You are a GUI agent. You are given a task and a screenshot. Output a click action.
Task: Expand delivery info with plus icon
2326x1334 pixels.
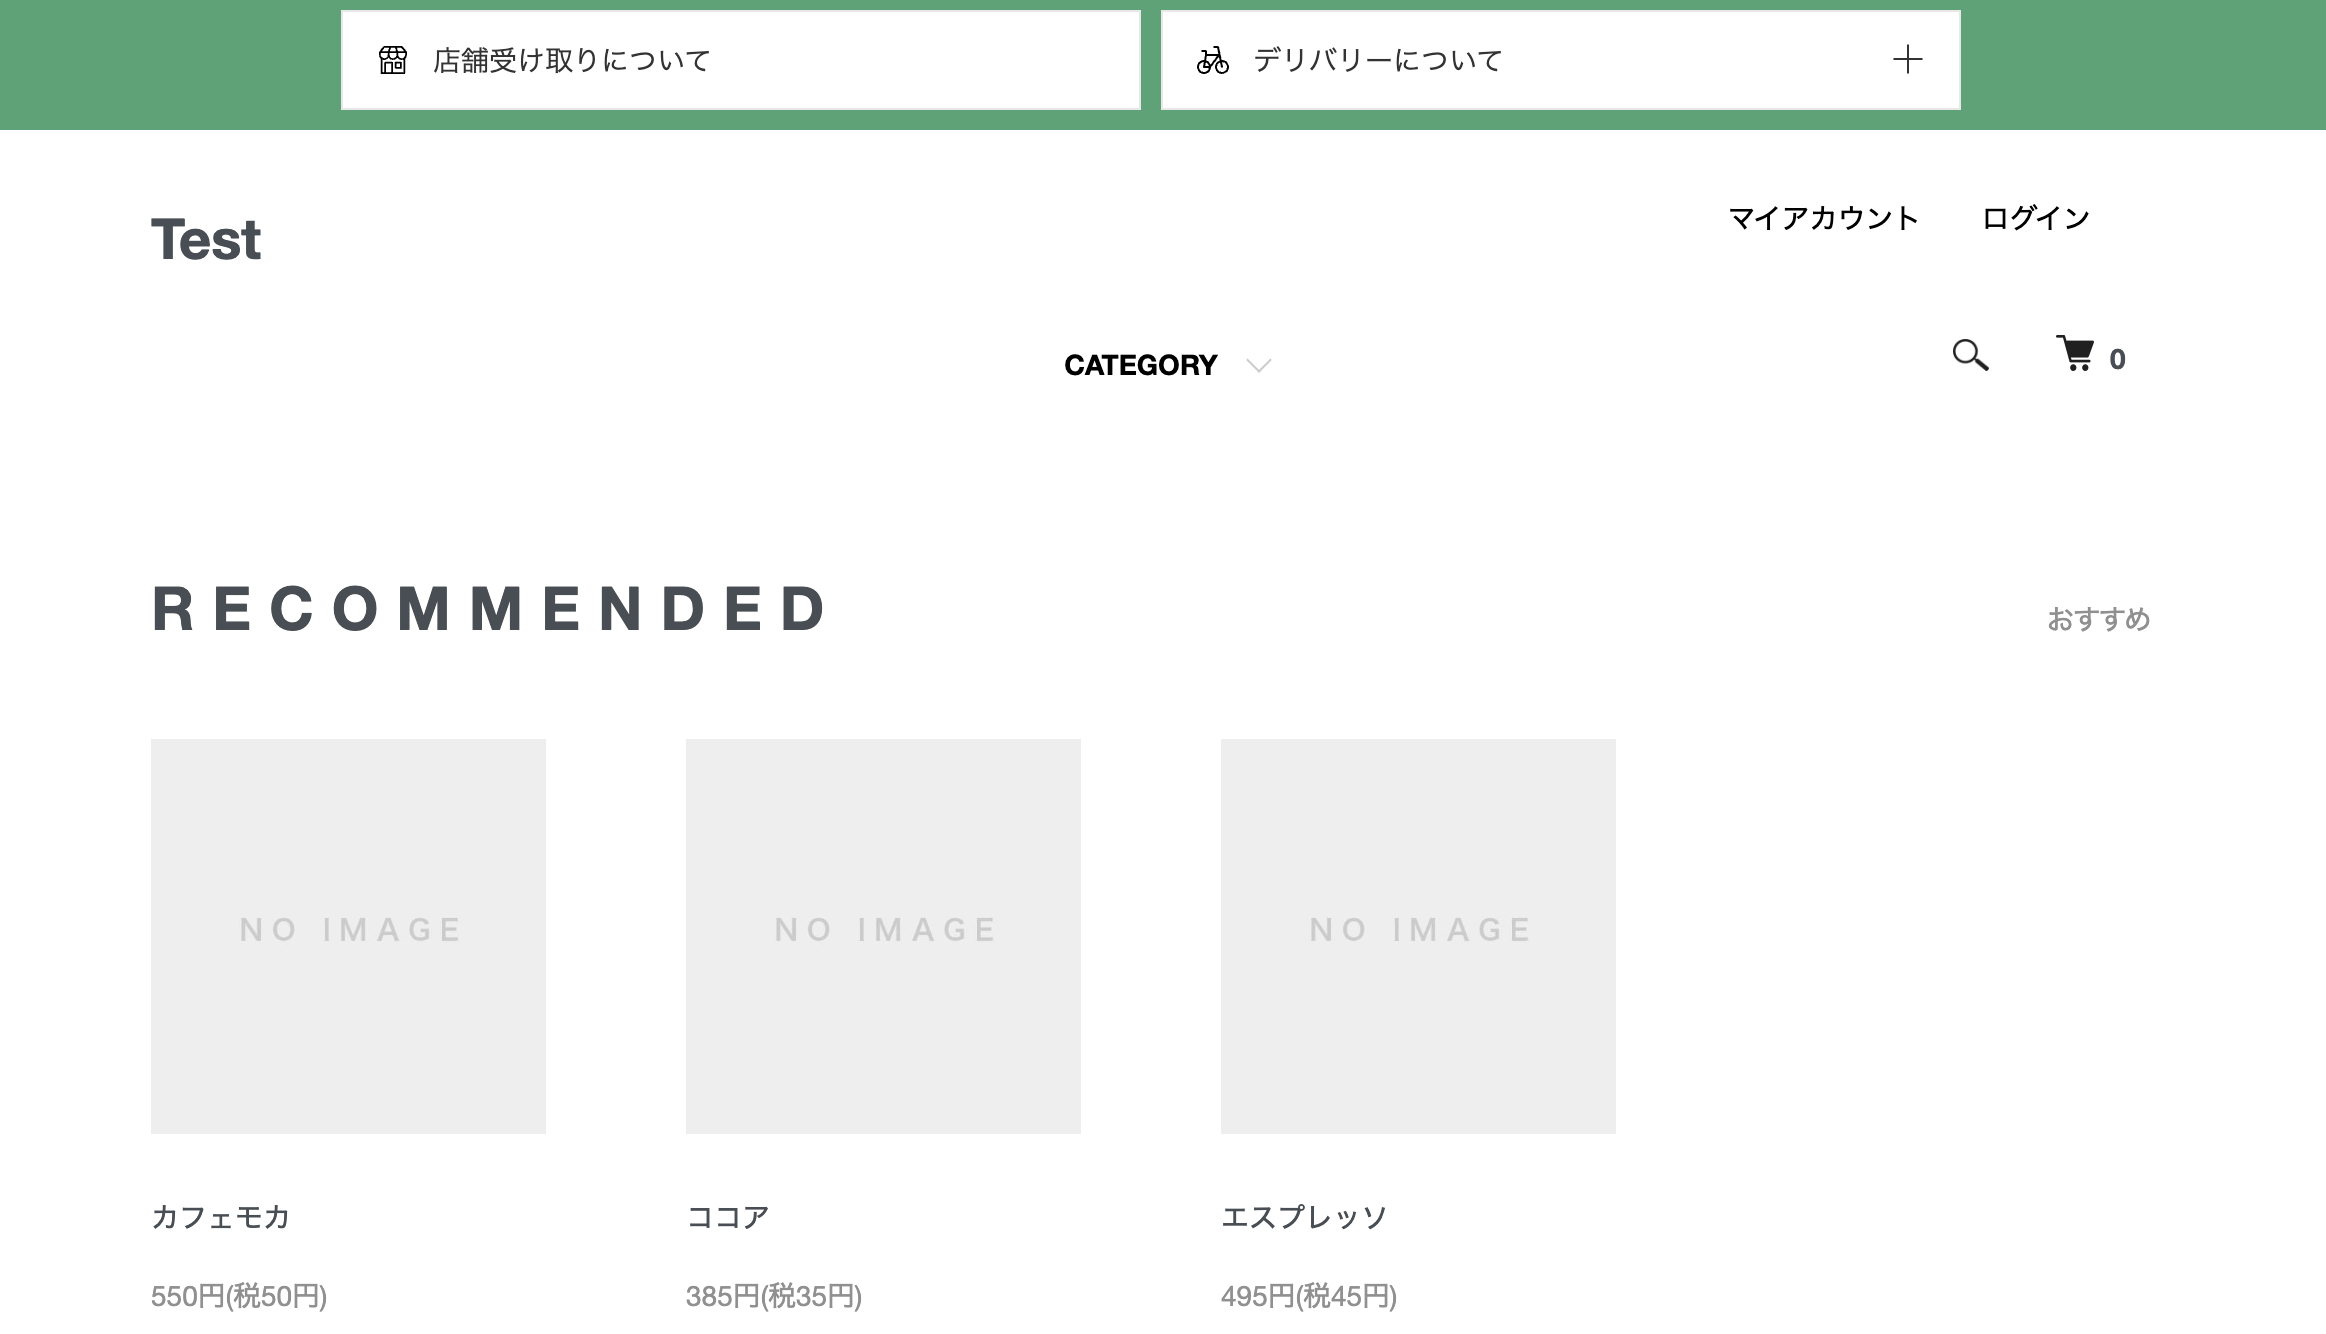[x=1907, y=60]
